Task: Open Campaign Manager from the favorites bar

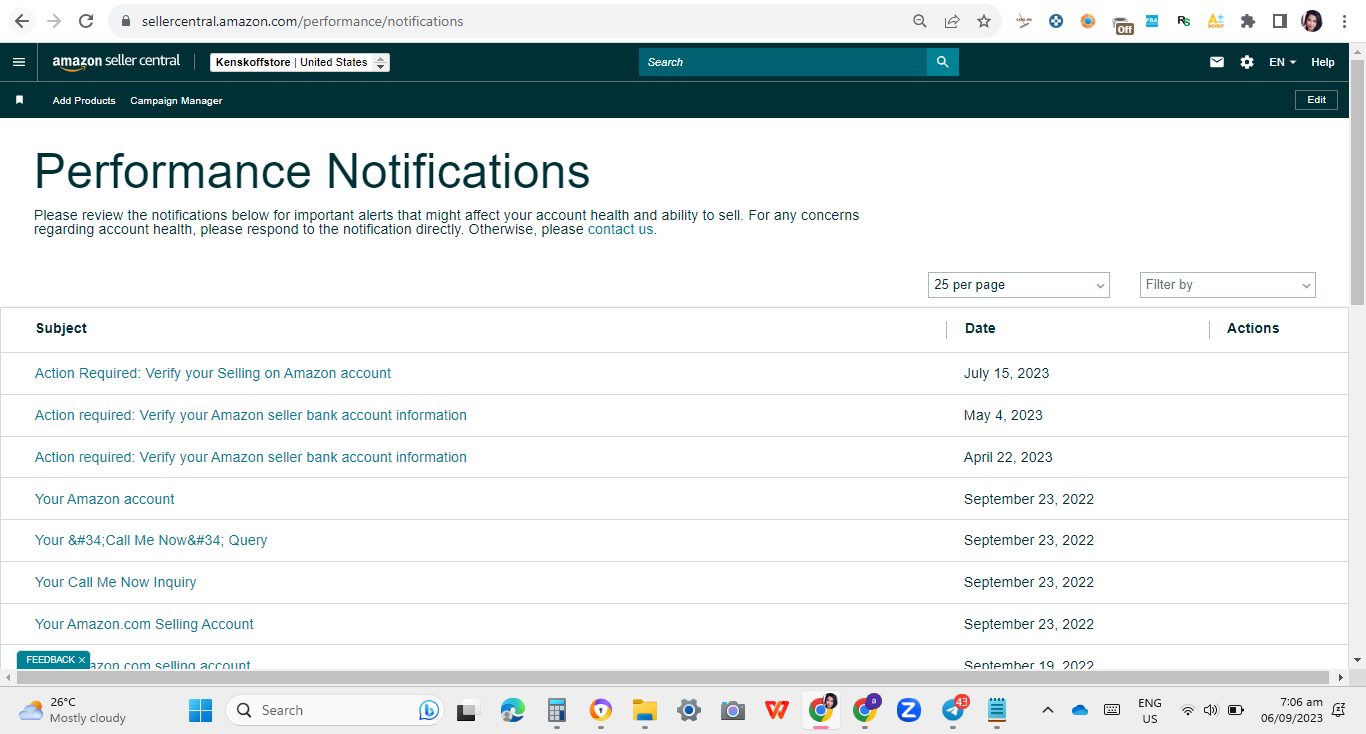Action: (x=176, y=100)
